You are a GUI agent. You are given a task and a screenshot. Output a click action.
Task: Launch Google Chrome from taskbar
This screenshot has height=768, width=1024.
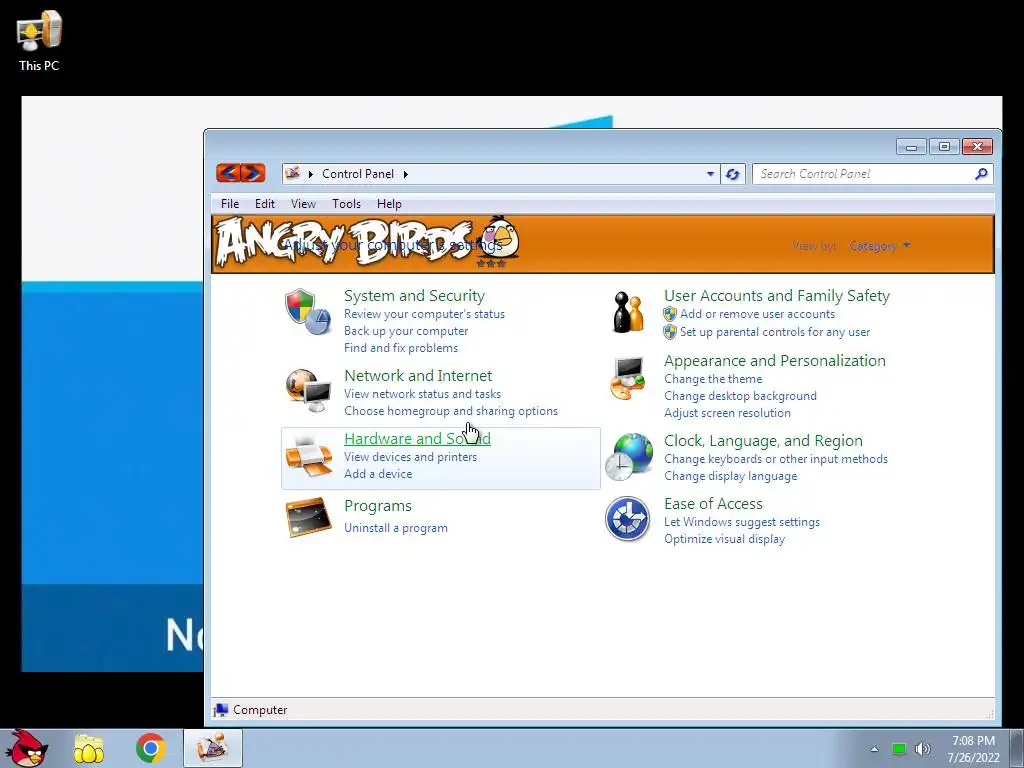pyautogui.click(x=150, y=748)
